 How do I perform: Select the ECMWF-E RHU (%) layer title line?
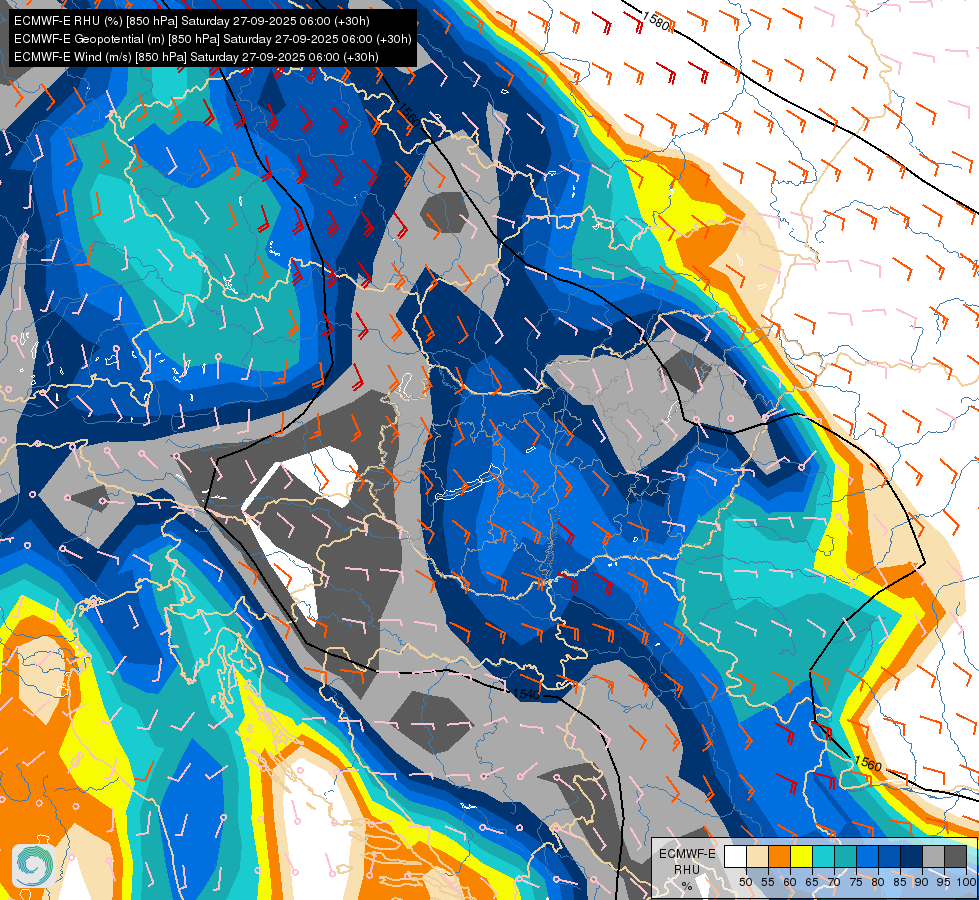[192, 21]
